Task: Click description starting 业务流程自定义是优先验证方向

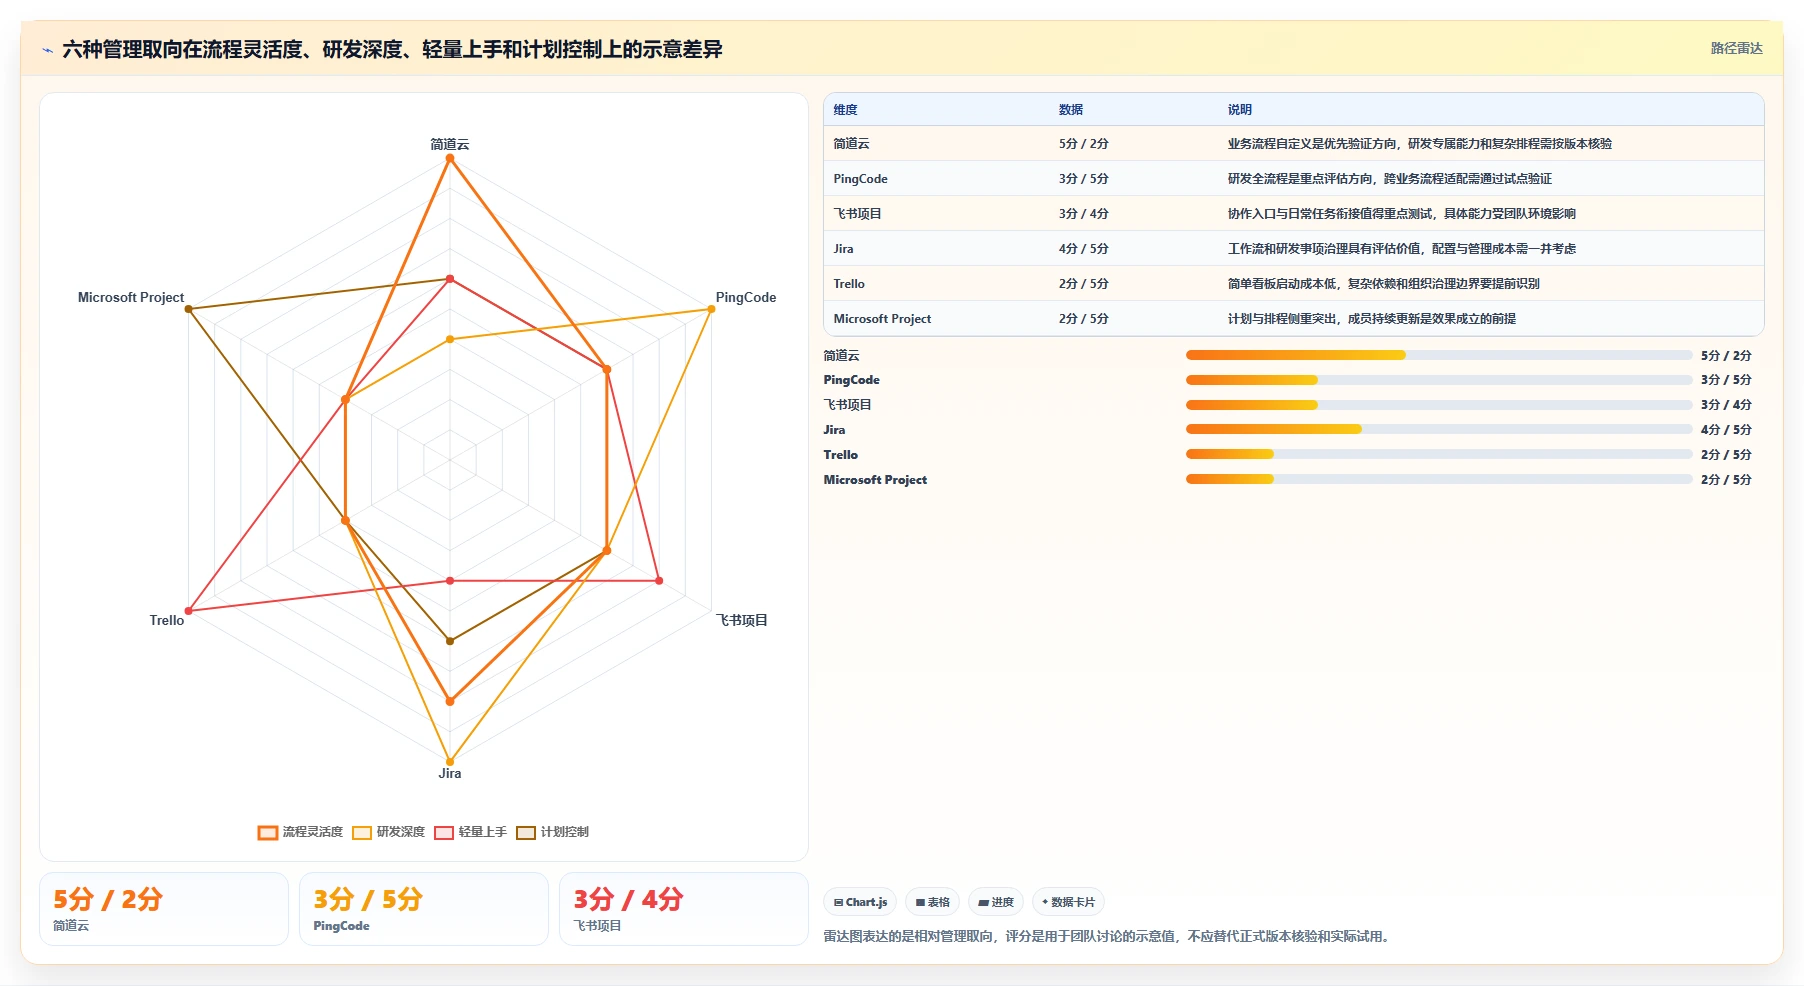Action: (1420, 144)
